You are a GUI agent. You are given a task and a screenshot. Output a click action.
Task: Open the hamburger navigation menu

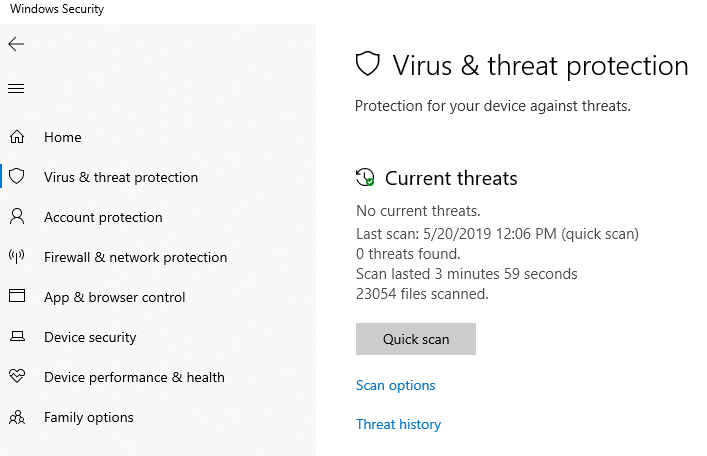coord(16,89)
